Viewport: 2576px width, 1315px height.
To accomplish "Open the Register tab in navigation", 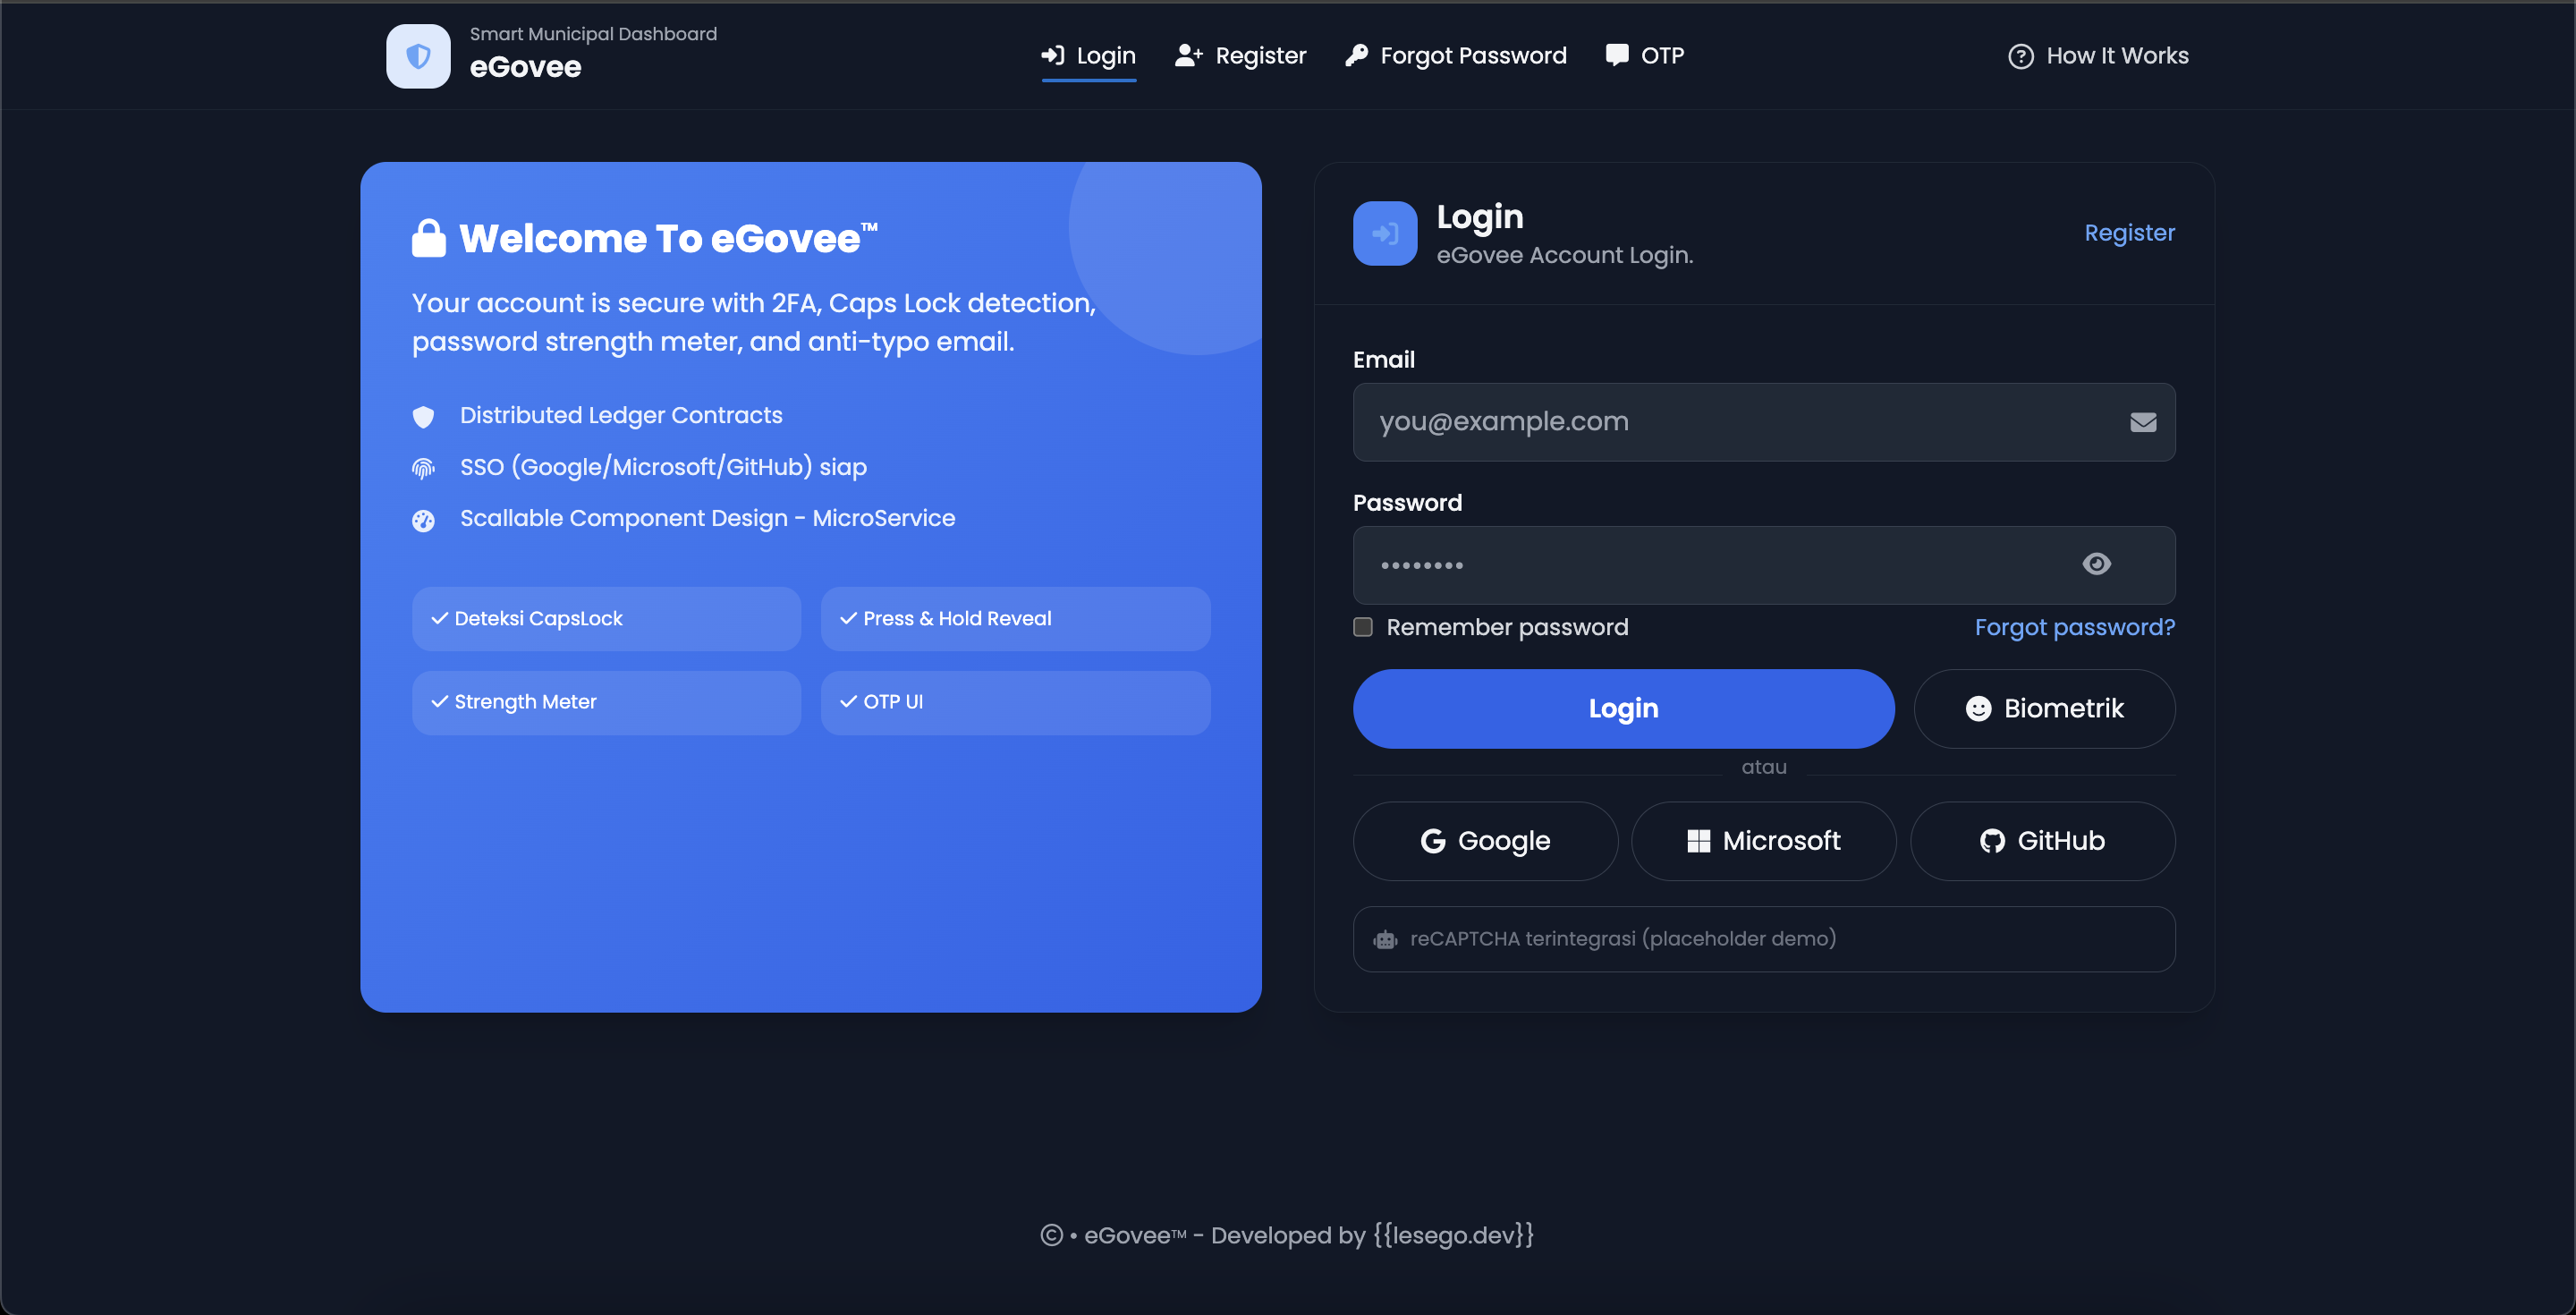I will pos(1240,56).
